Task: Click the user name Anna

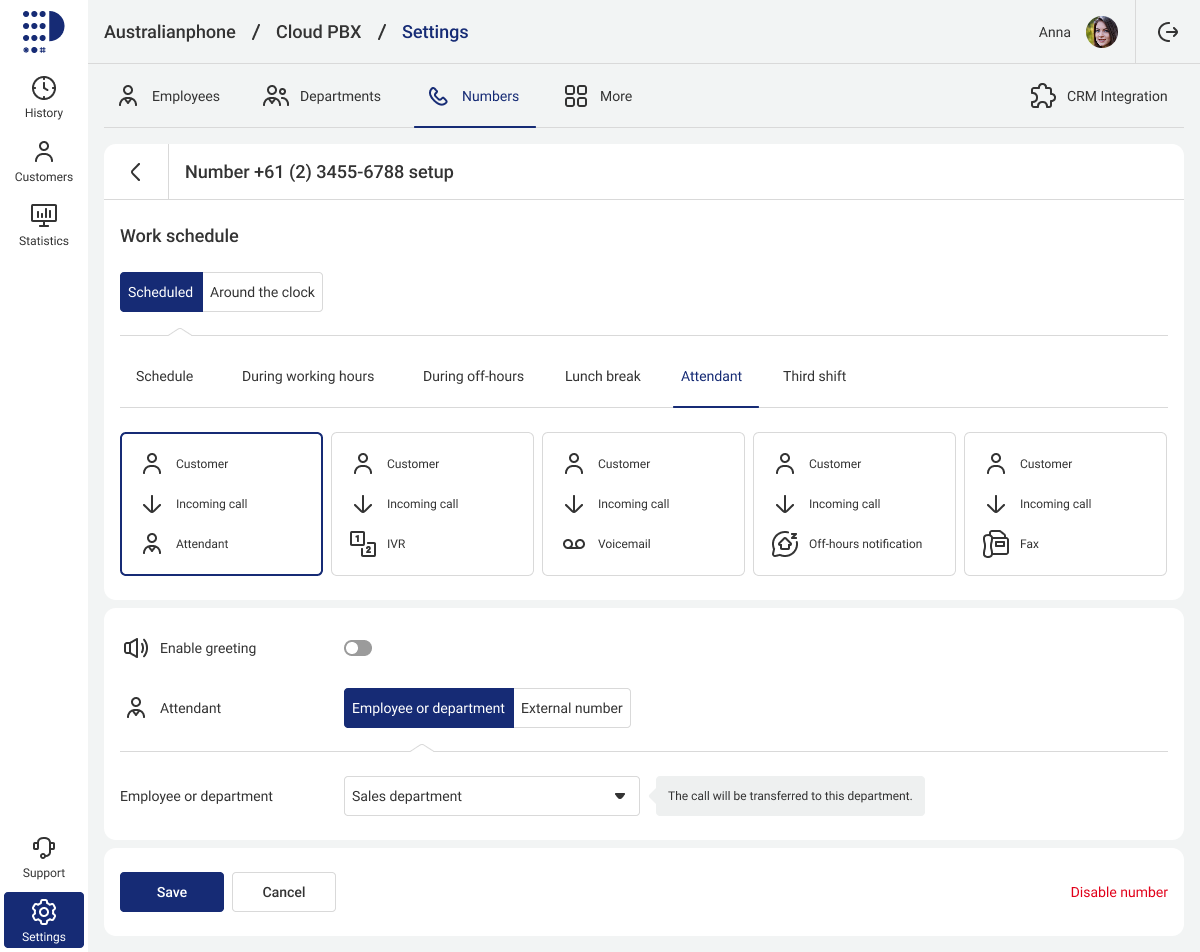Action: (x=1055, y=32)
